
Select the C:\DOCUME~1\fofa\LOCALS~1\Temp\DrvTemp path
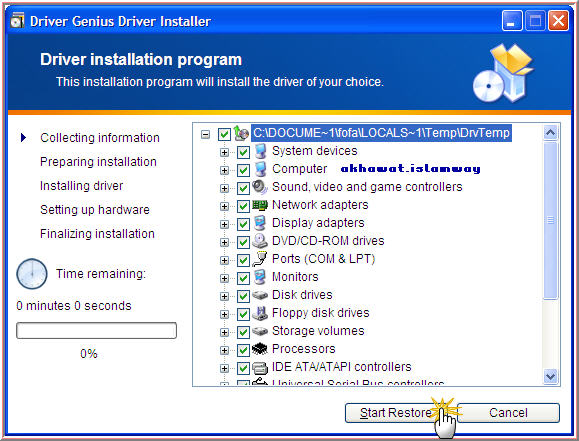[x=381, y=133]
